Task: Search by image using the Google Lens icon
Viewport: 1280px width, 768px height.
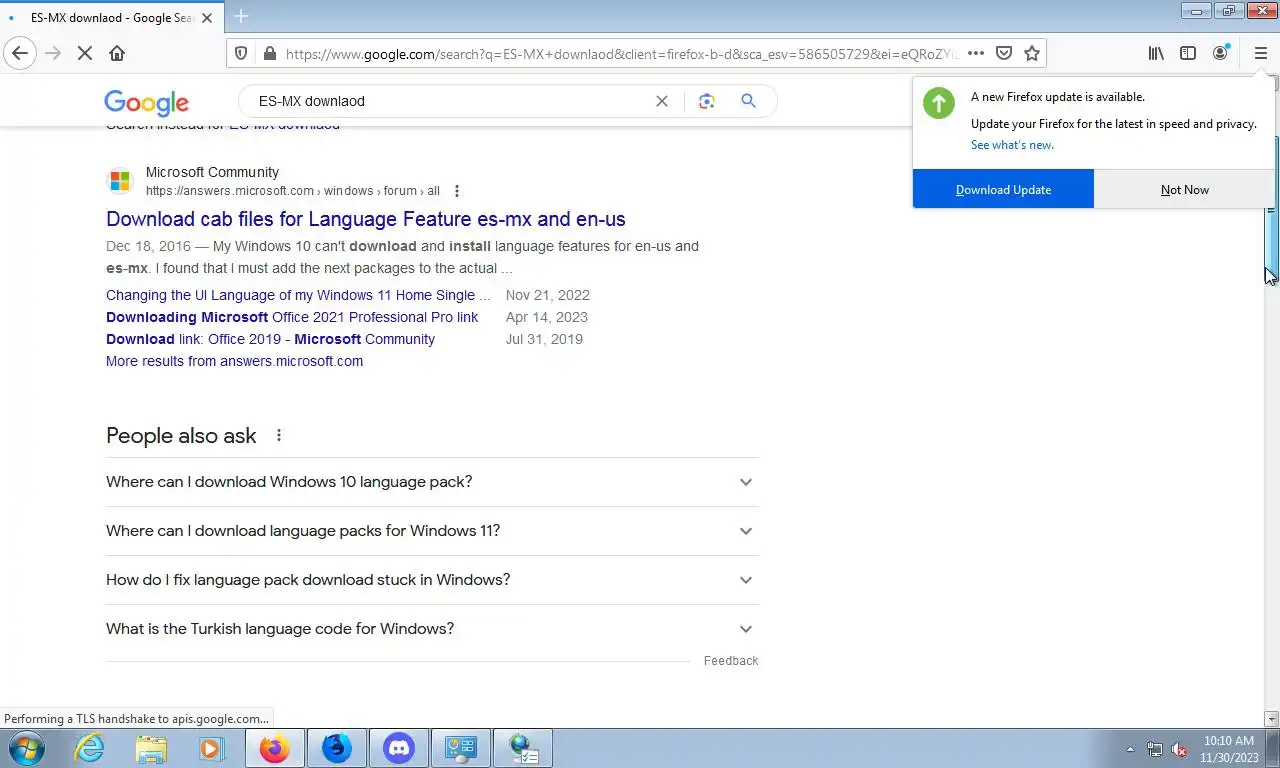Action: [707, 101]
